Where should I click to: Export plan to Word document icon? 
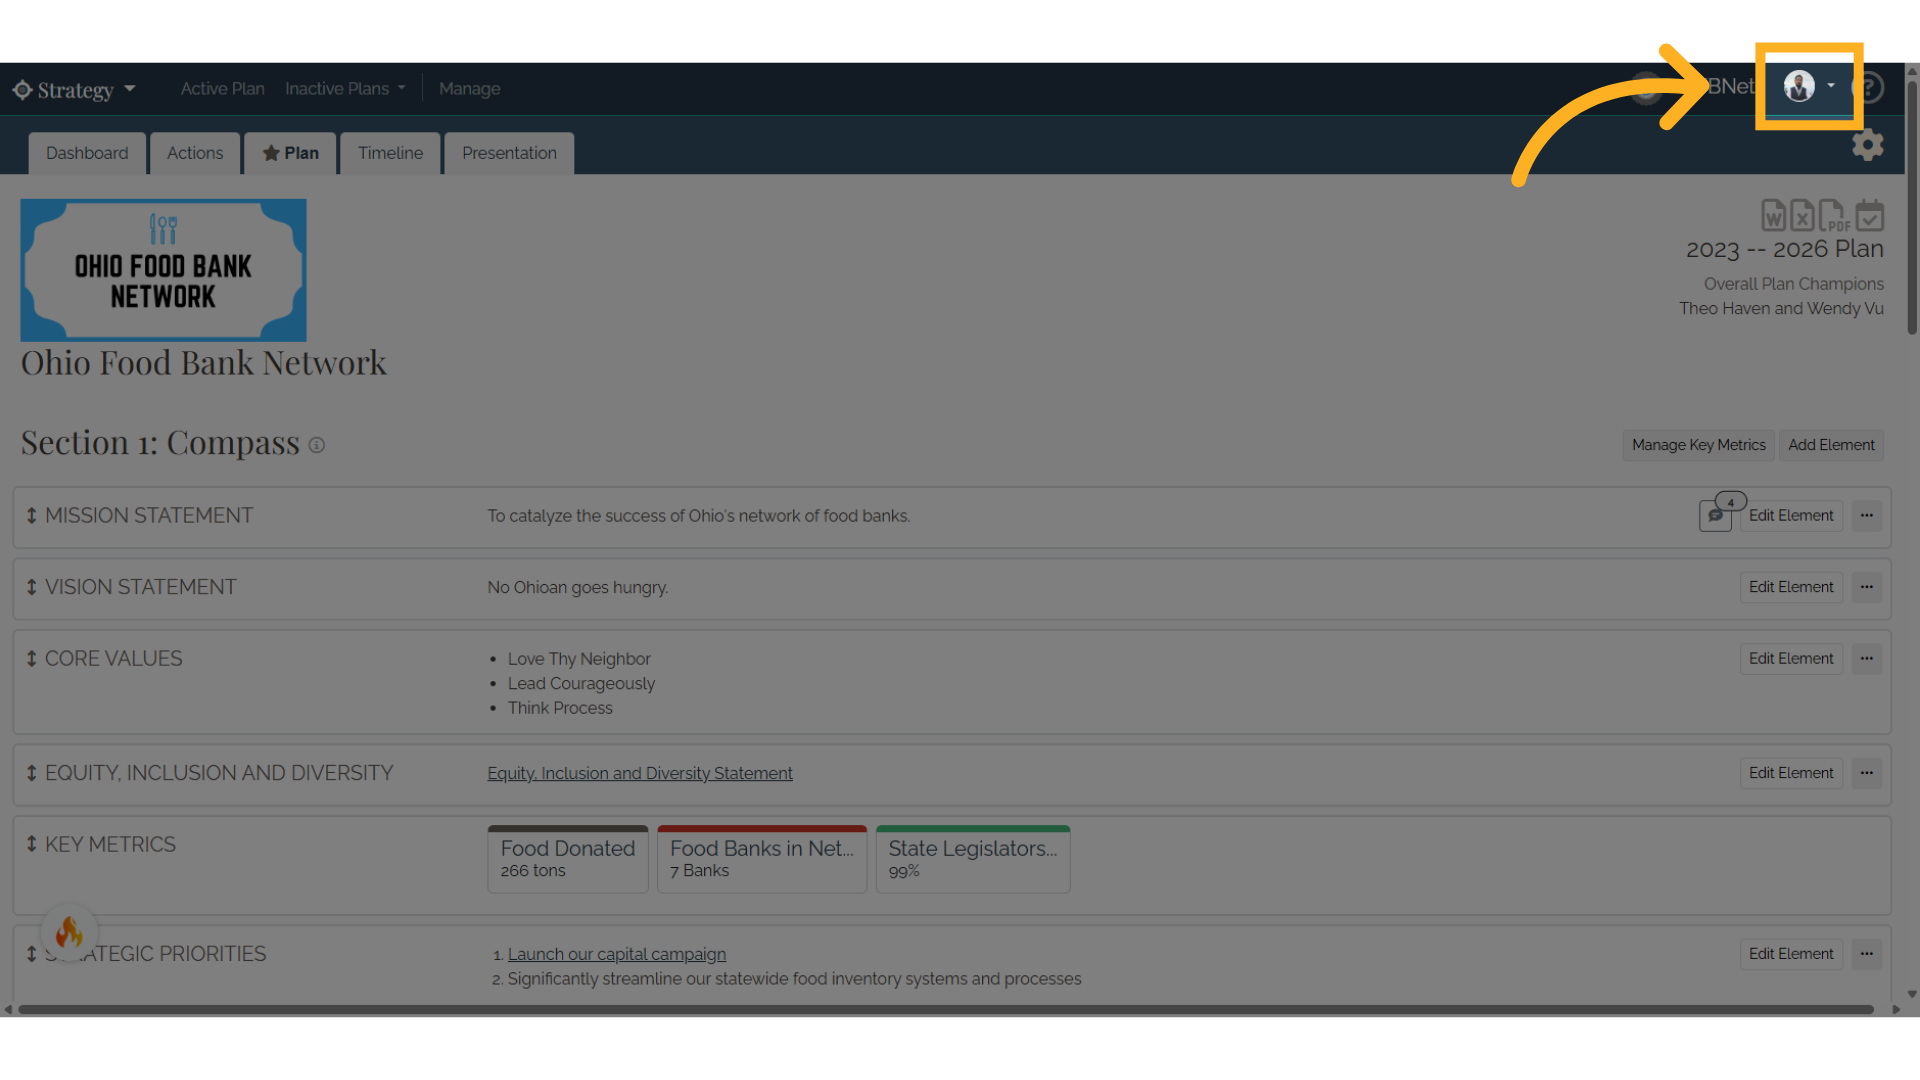tap(1774, 215)
